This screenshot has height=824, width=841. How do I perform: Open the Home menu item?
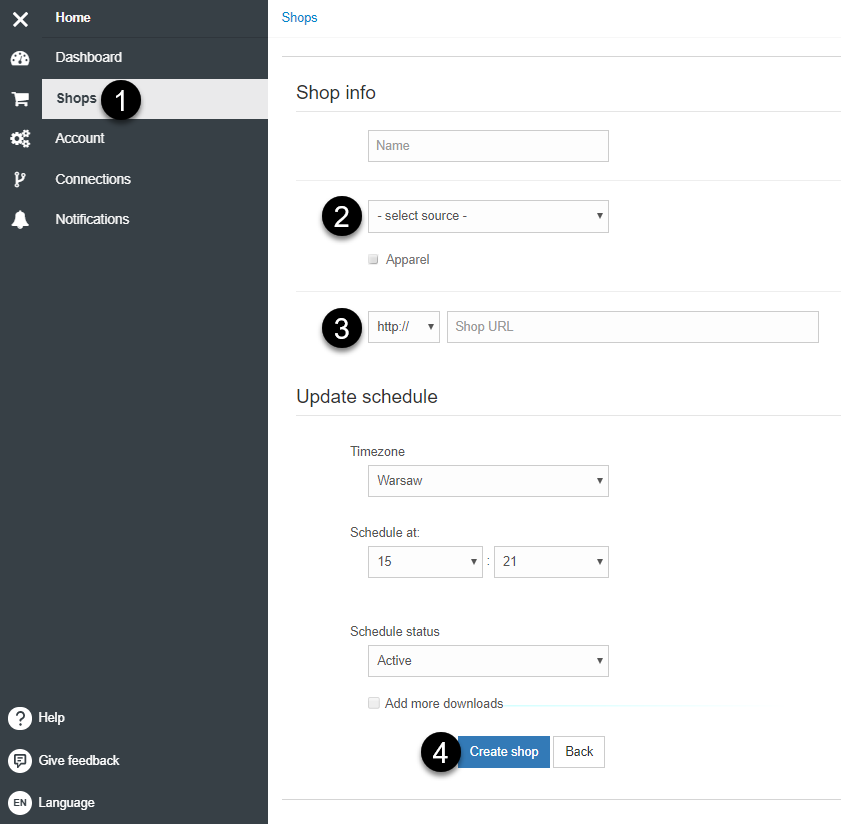tap(73, 18)
